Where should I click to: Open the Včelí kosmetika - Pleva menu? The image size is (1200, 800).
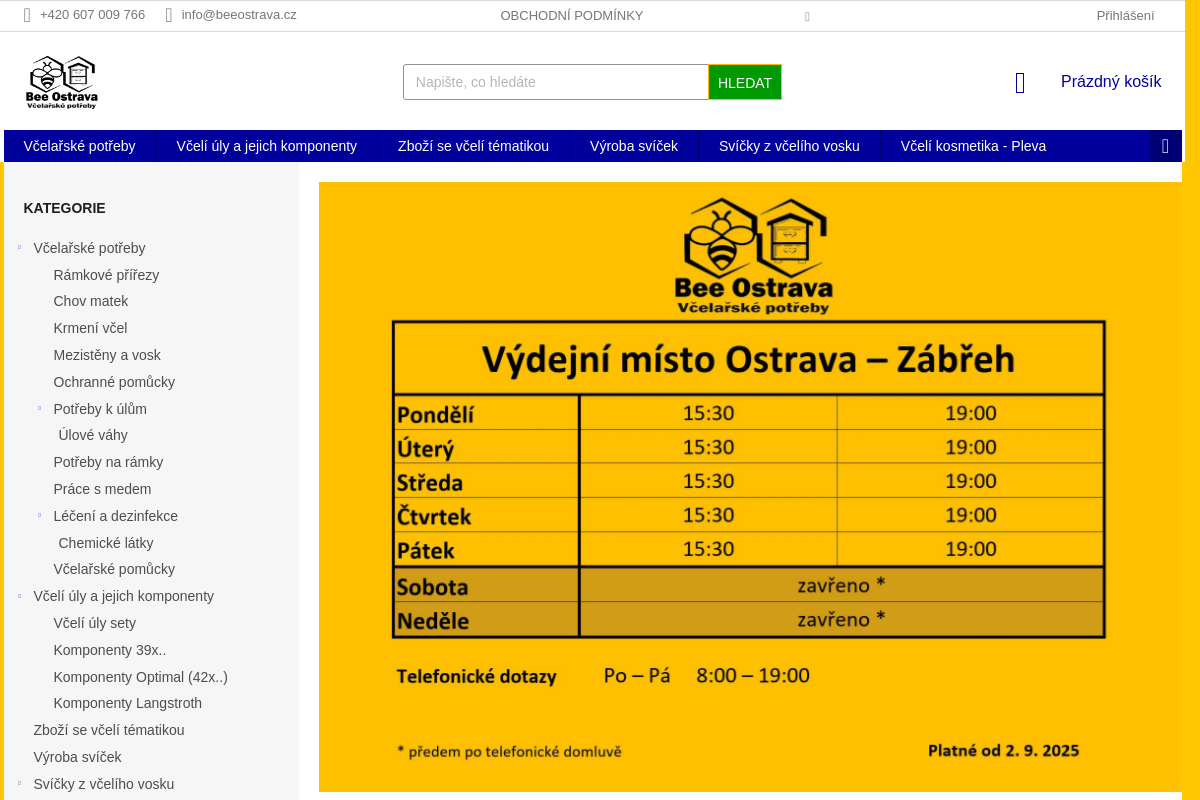click(x=973, y=146)
